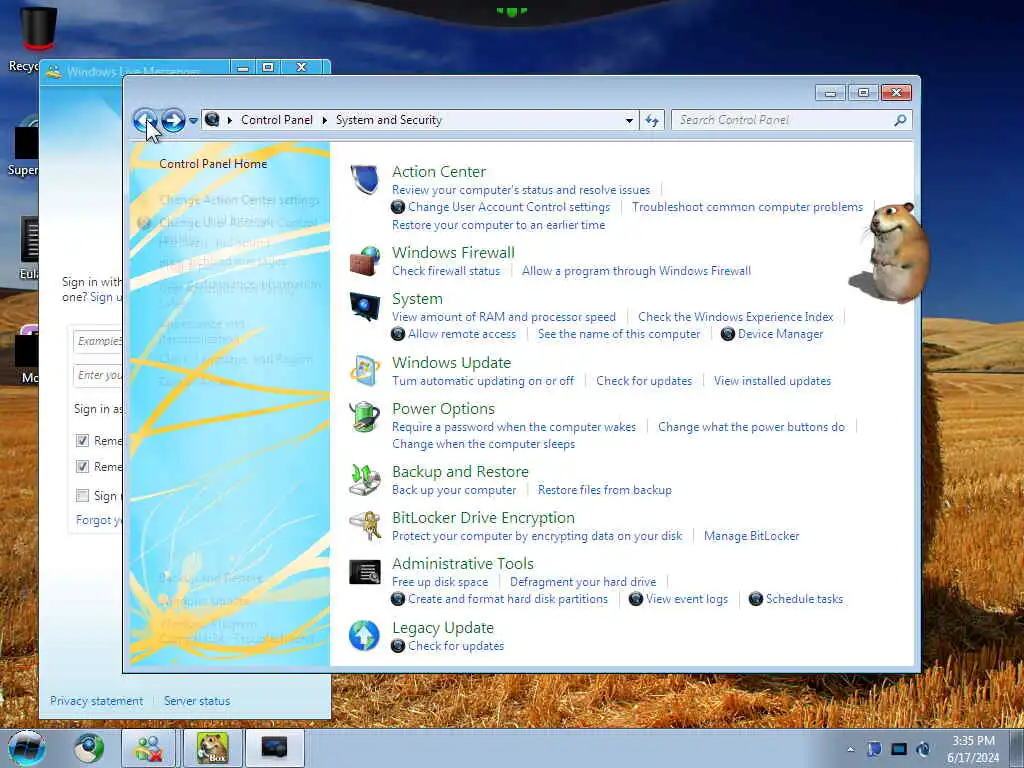Toggle second Remember checkbox in Messenger window
The image size is (1024, 768).
tap(82, 467)
